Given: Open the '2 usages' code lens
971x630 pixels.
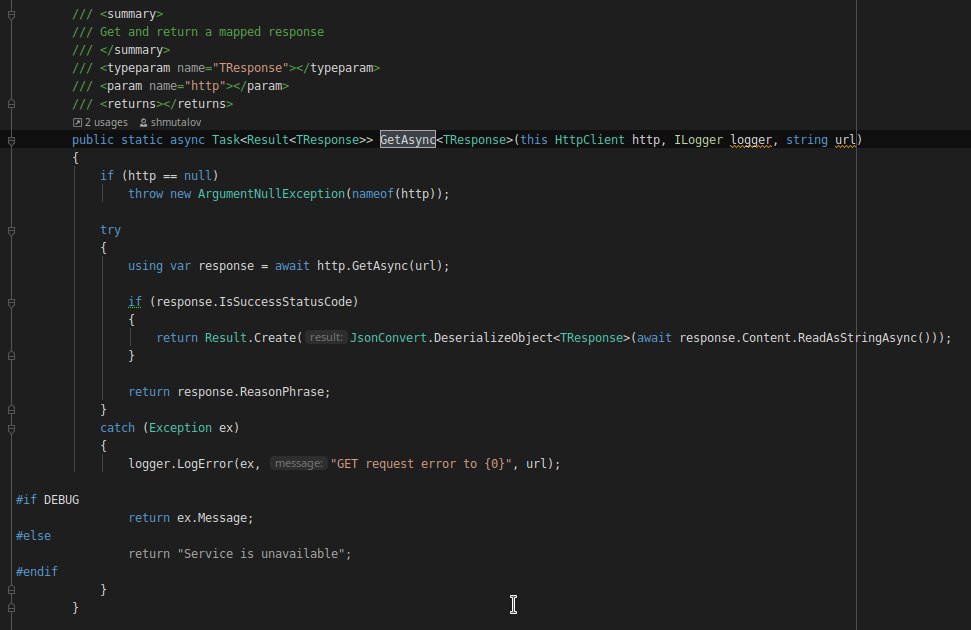Looking at the screenshot, I should tap(100, 123).
